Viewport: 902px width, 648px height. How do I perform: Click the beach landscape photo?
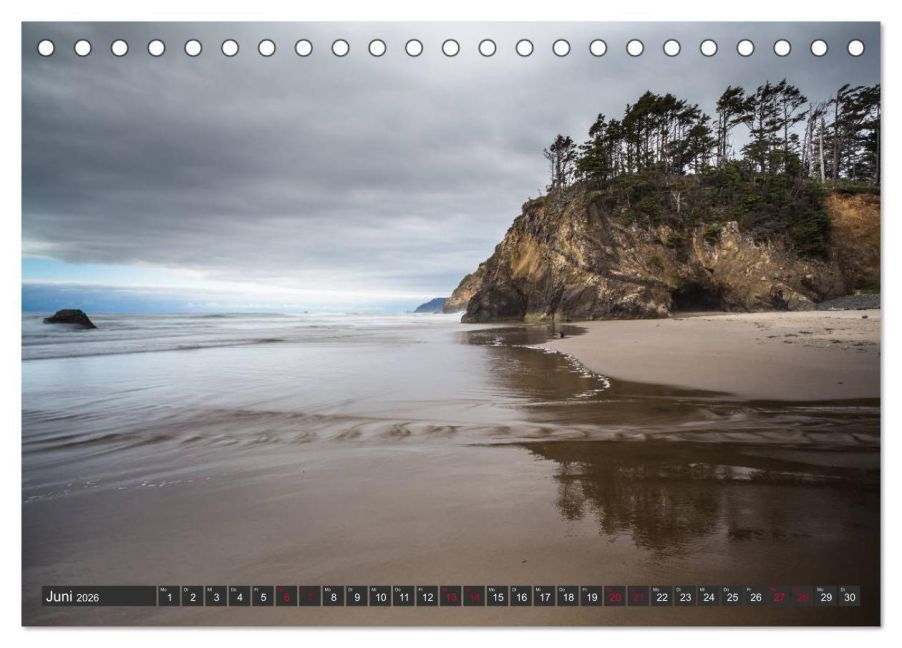tap(451, 323)
